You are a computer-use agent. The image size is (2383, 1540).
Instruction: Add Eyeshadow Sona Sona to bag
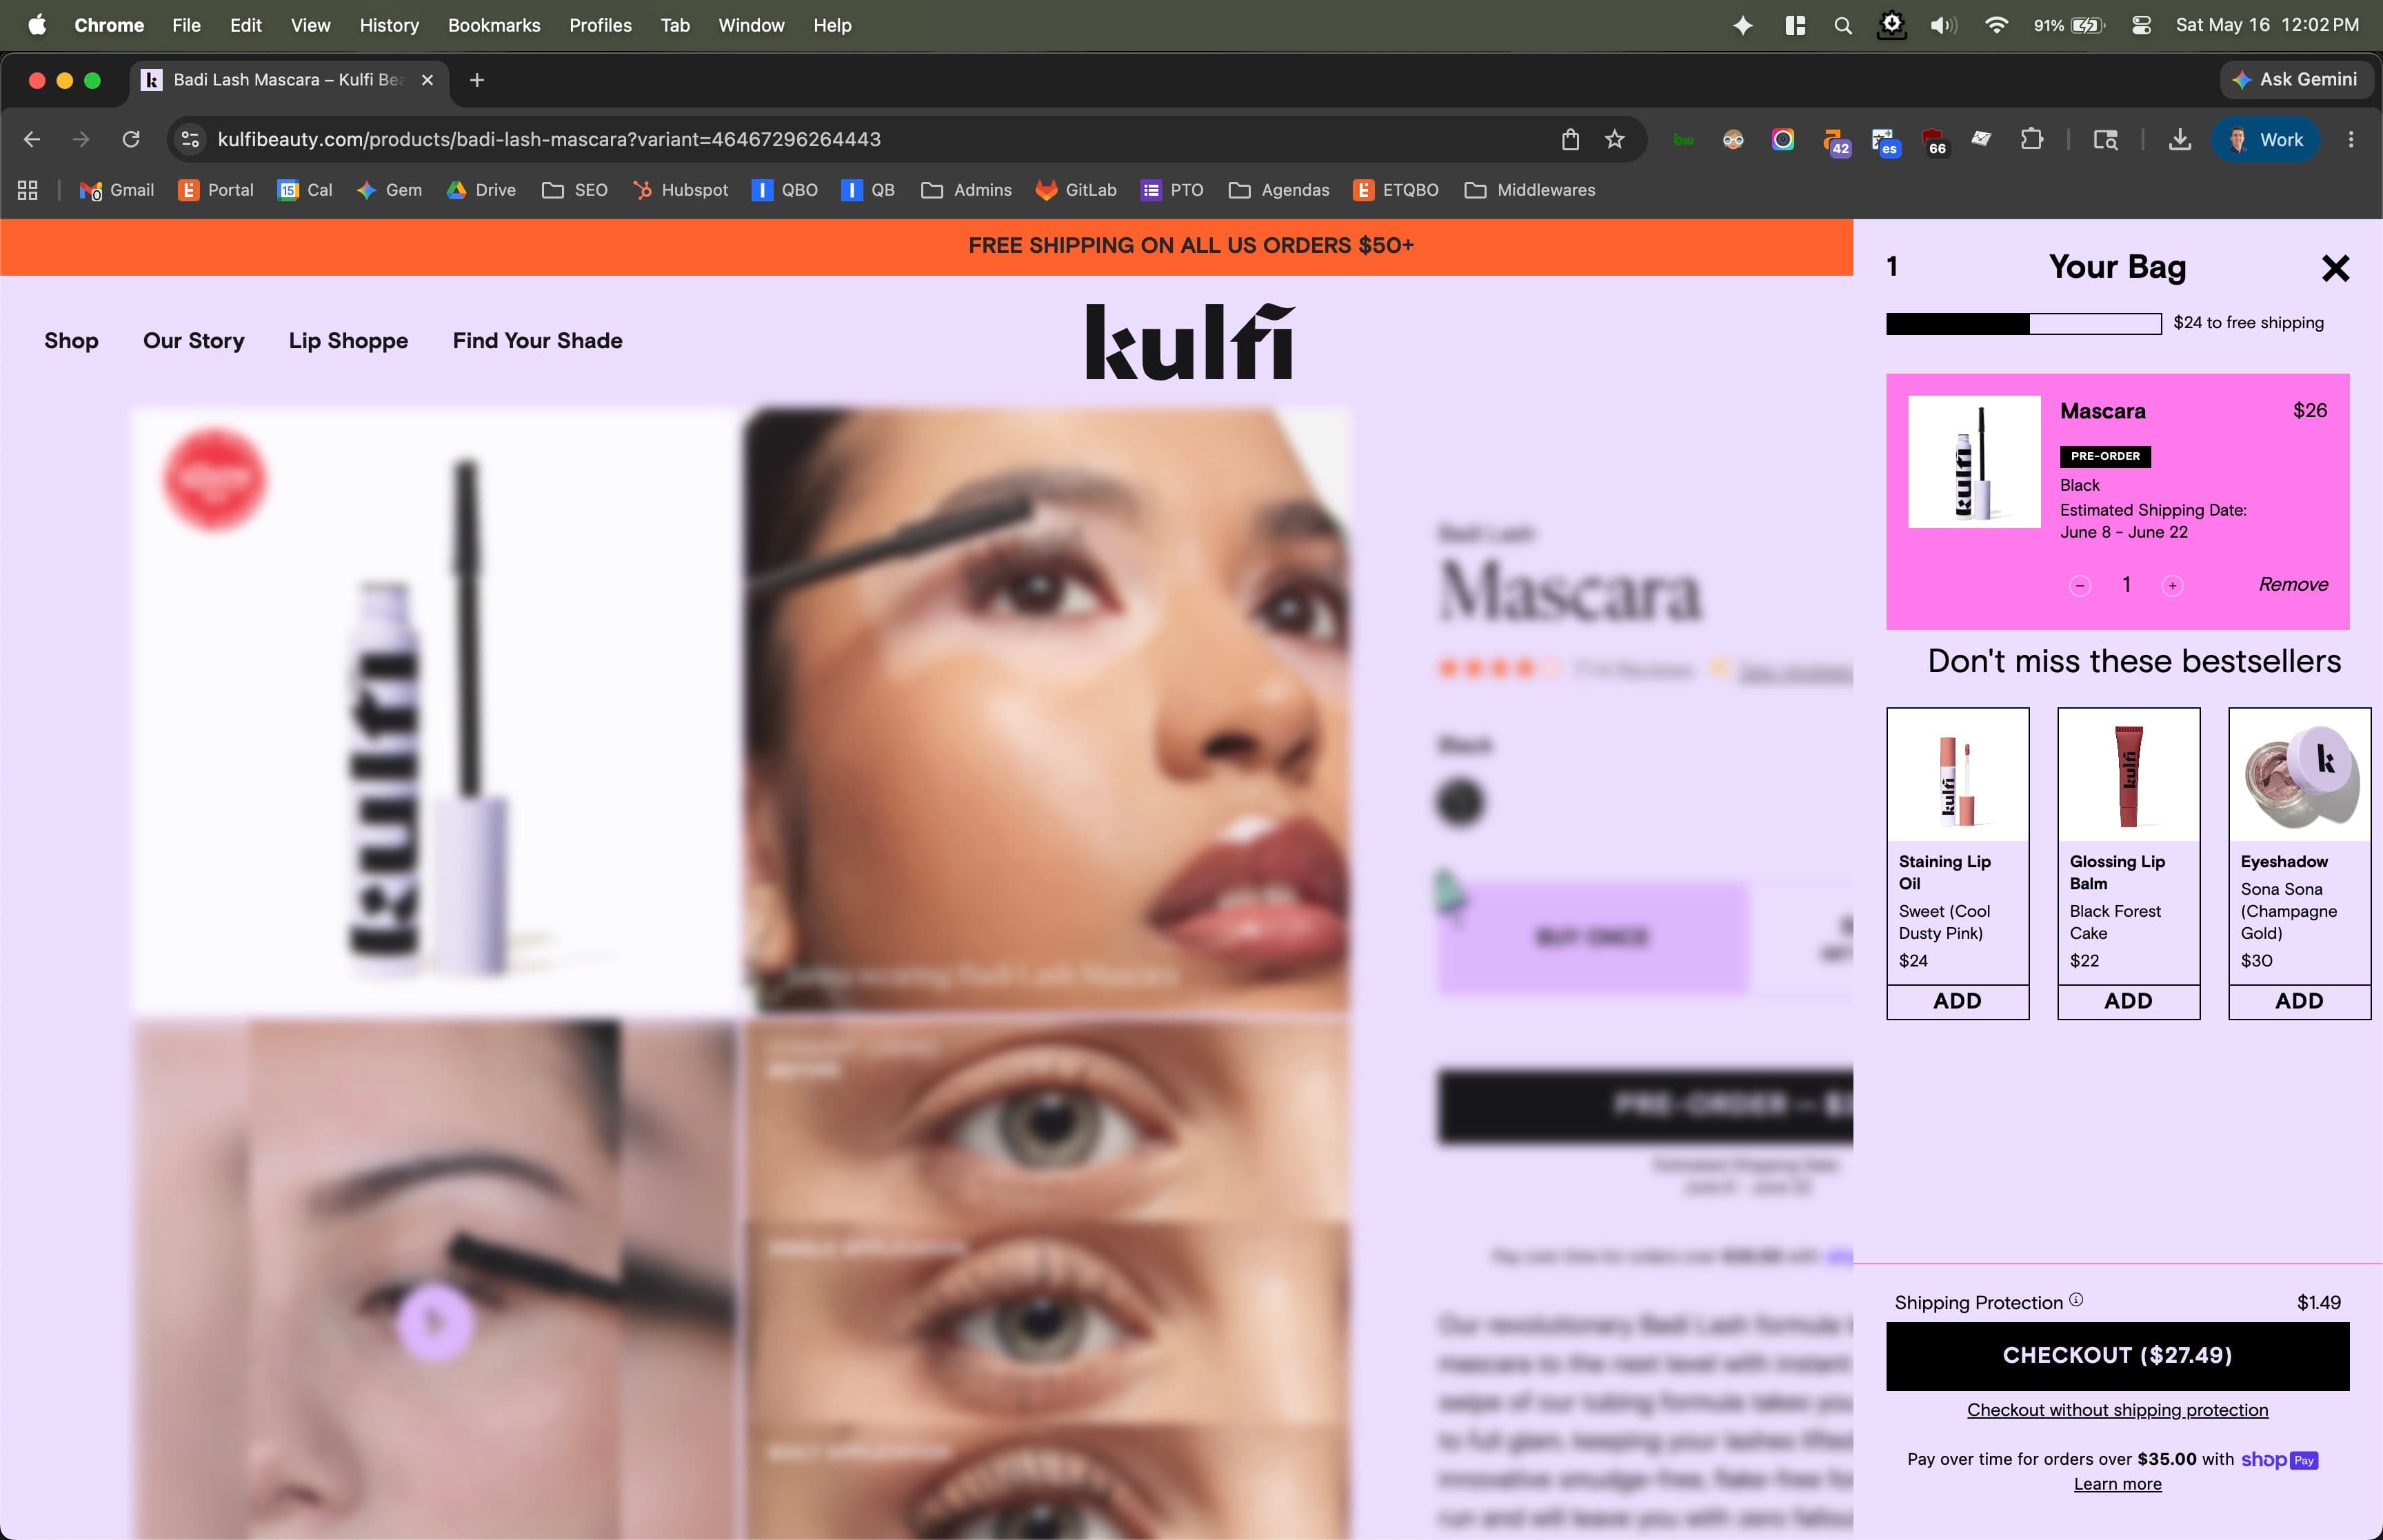[2299, 1001]
